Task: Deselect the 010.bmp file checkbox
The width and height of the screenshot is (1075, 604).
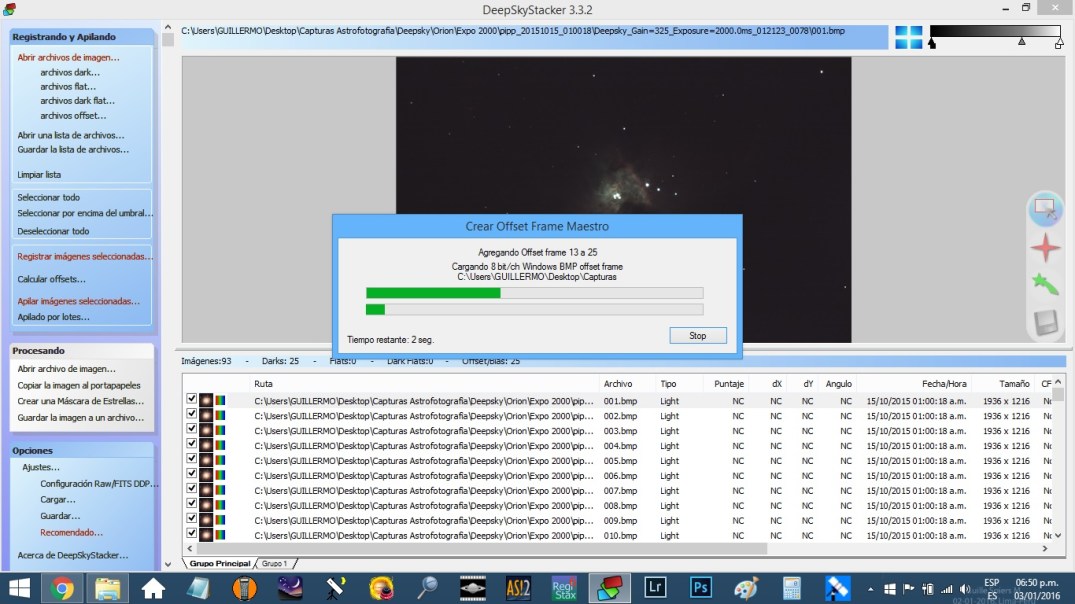Action: [191, 535]
